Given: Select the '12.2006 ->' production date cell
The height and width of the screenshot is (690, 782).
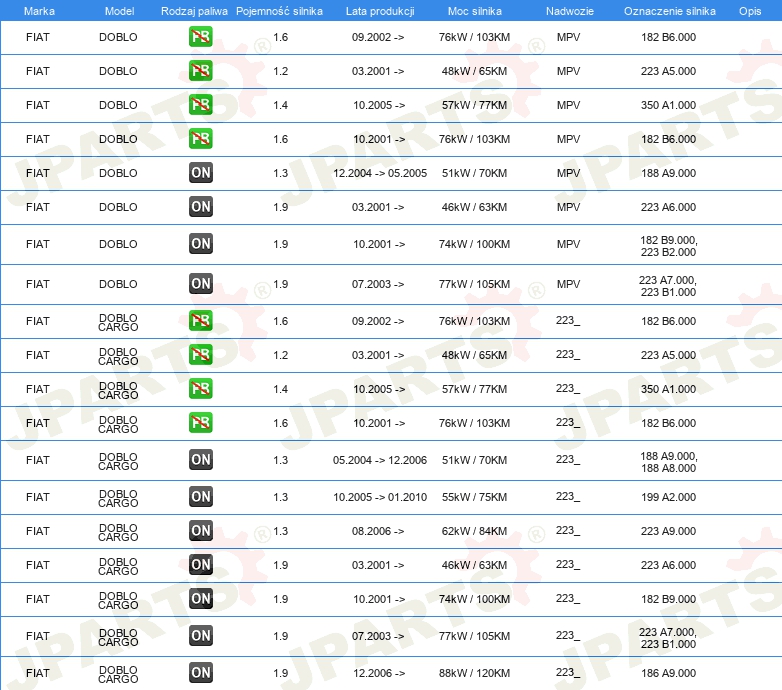Looking at the screenshot, I should tap(379, 673).
